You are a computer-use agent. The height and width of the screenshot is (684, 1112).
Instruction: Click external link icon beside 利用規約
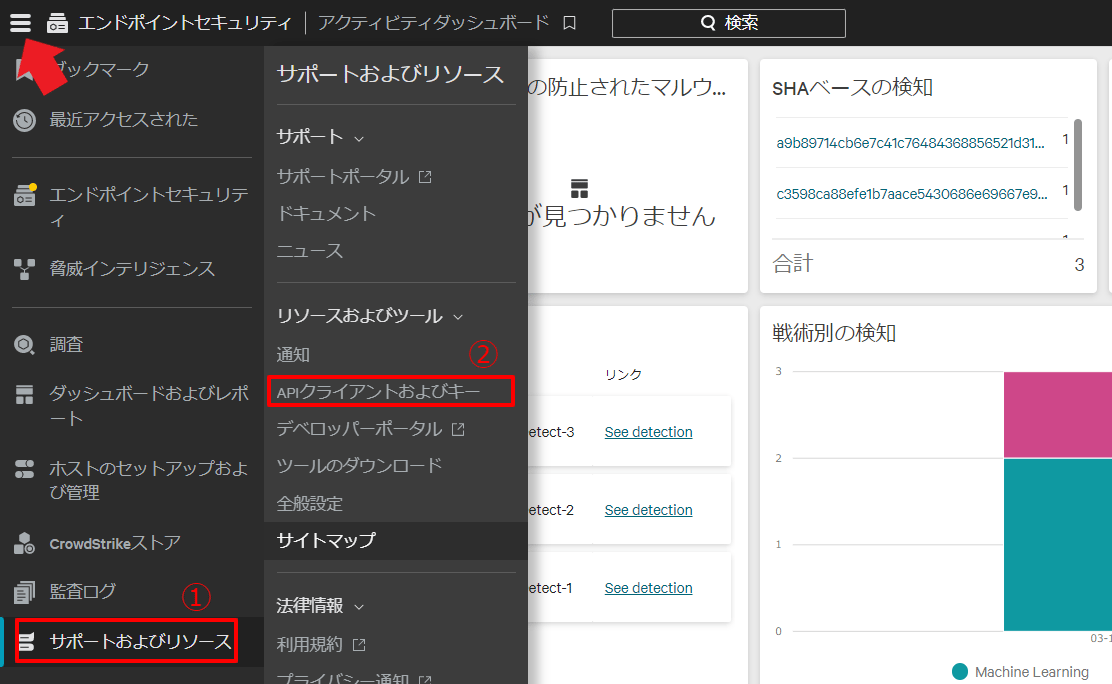tap(359, 644)
